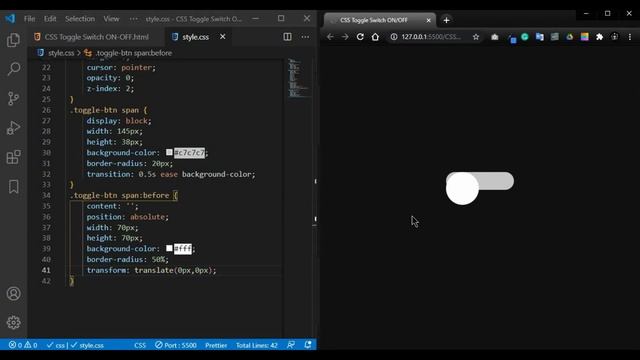Click the style.css check status item
This screenshot has width=640, height=360.
tap(87, 345)
